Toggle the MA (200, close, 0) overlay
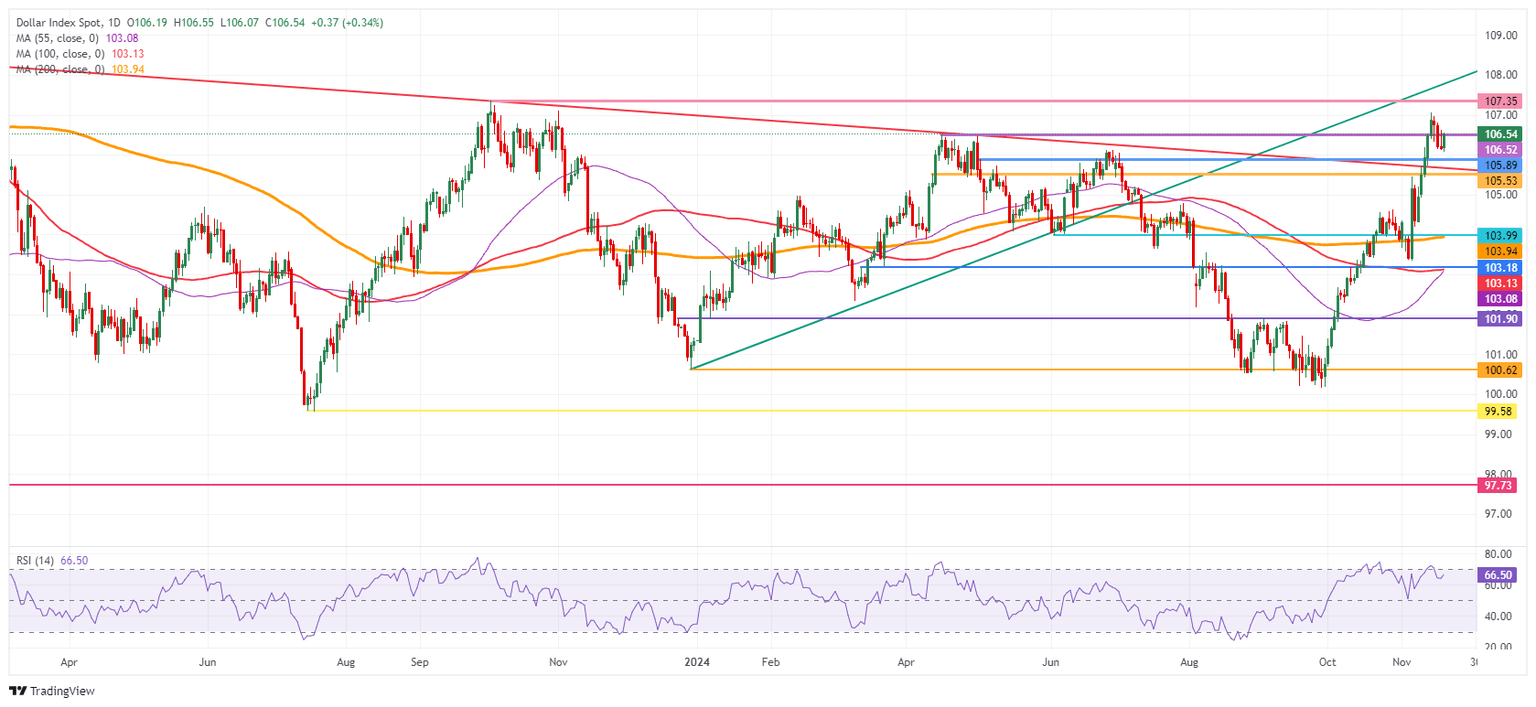 point(63,71)
